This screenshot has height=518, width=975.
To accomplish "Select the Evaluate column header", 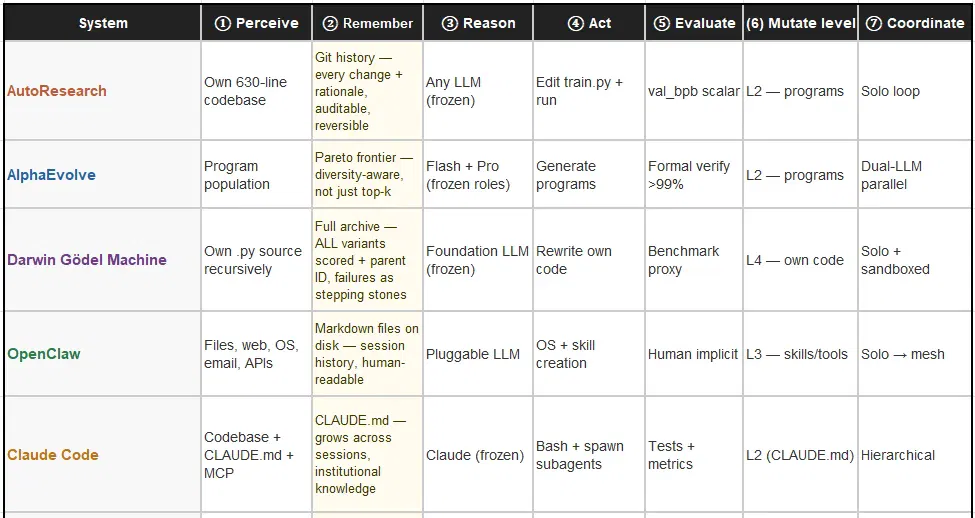I will [x=694, y=23].
